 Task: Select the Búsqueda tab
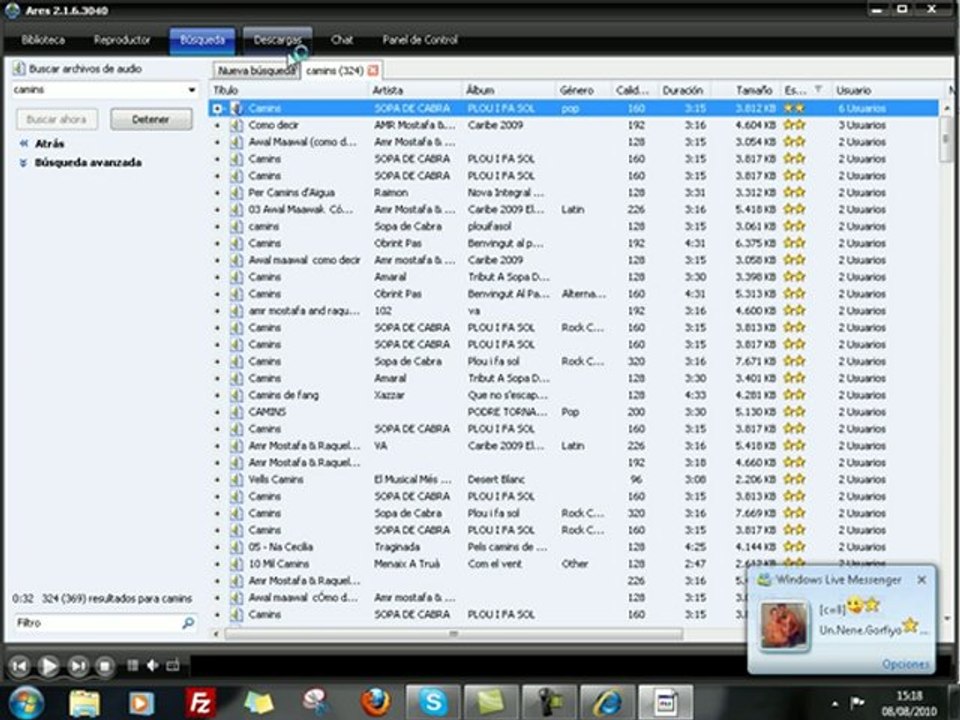coord(202,40)
